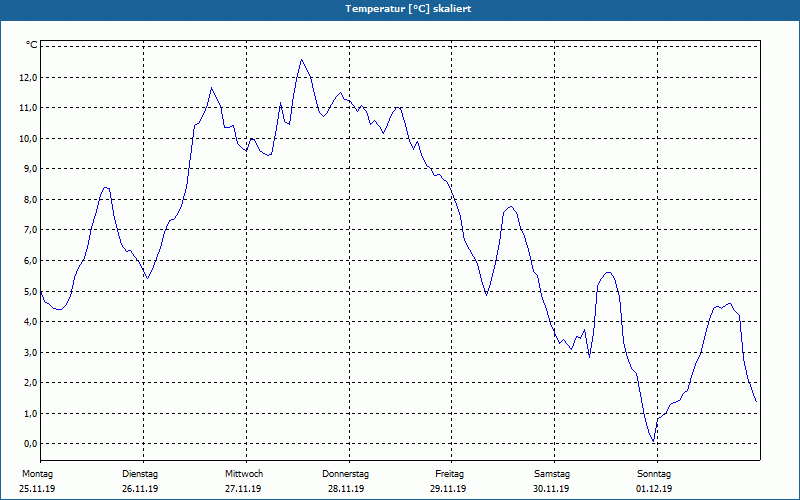Click the 4,0 axis value
Viewport: 800px width, 500px height.
tap(30, 321)
